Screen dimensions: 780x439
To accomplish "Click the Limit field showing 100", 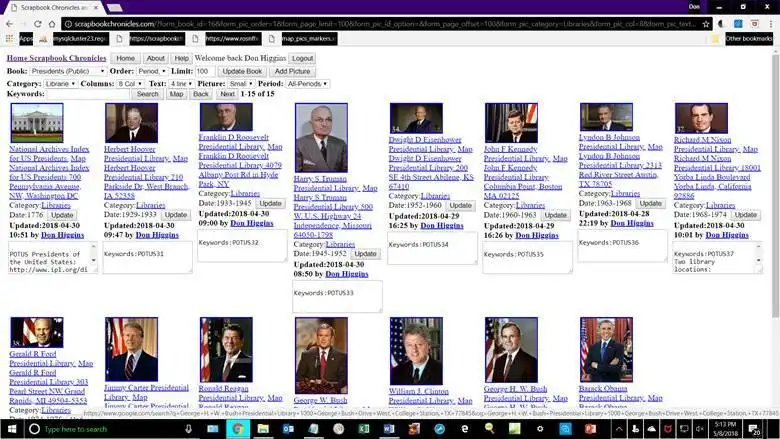I will 204,71.
